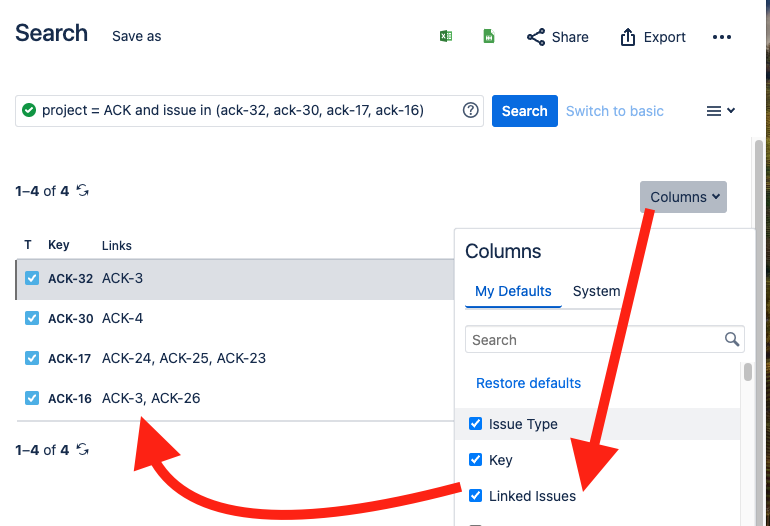Viewport: 770px width, 526px height.
Task: Click the JQL syntax help question mark
Action: point(470,110)
